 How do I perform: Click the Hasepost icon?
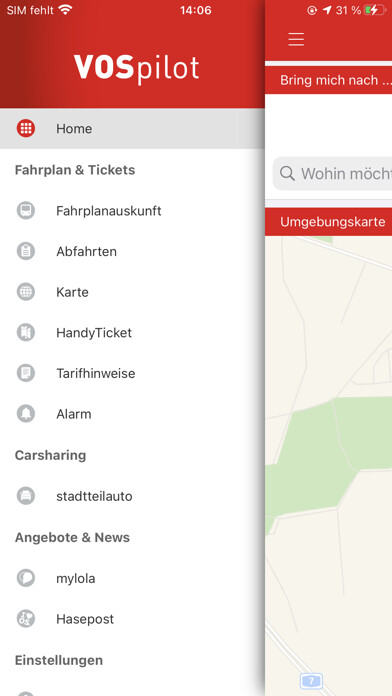click(26, 619)
